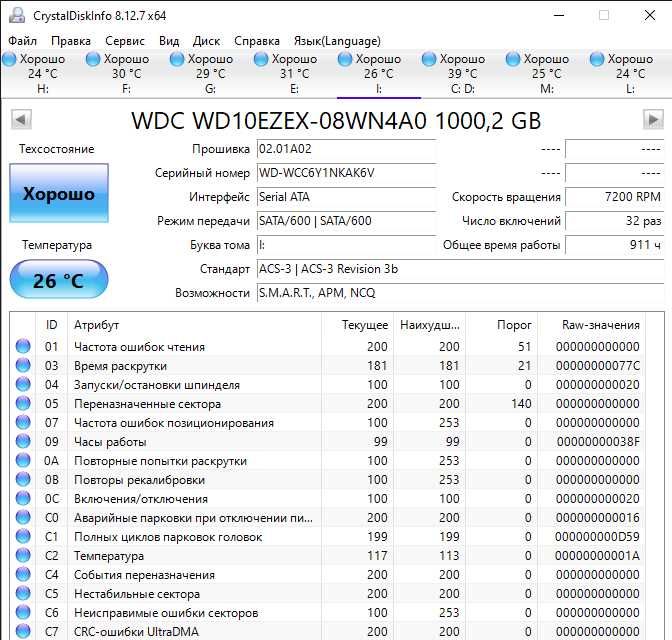Select the Частота ошибок чтения row text
Viewport: 672px width, 640px height.
click(x=139, y=347)
